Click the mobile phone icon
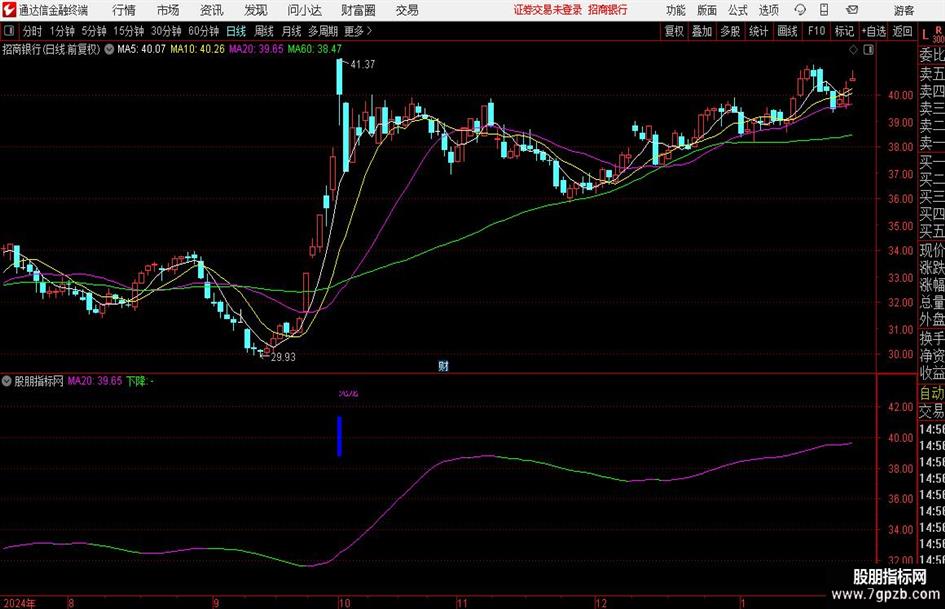Image resolution: width=945 pixels, height=609 pixels. coord(824,10)
